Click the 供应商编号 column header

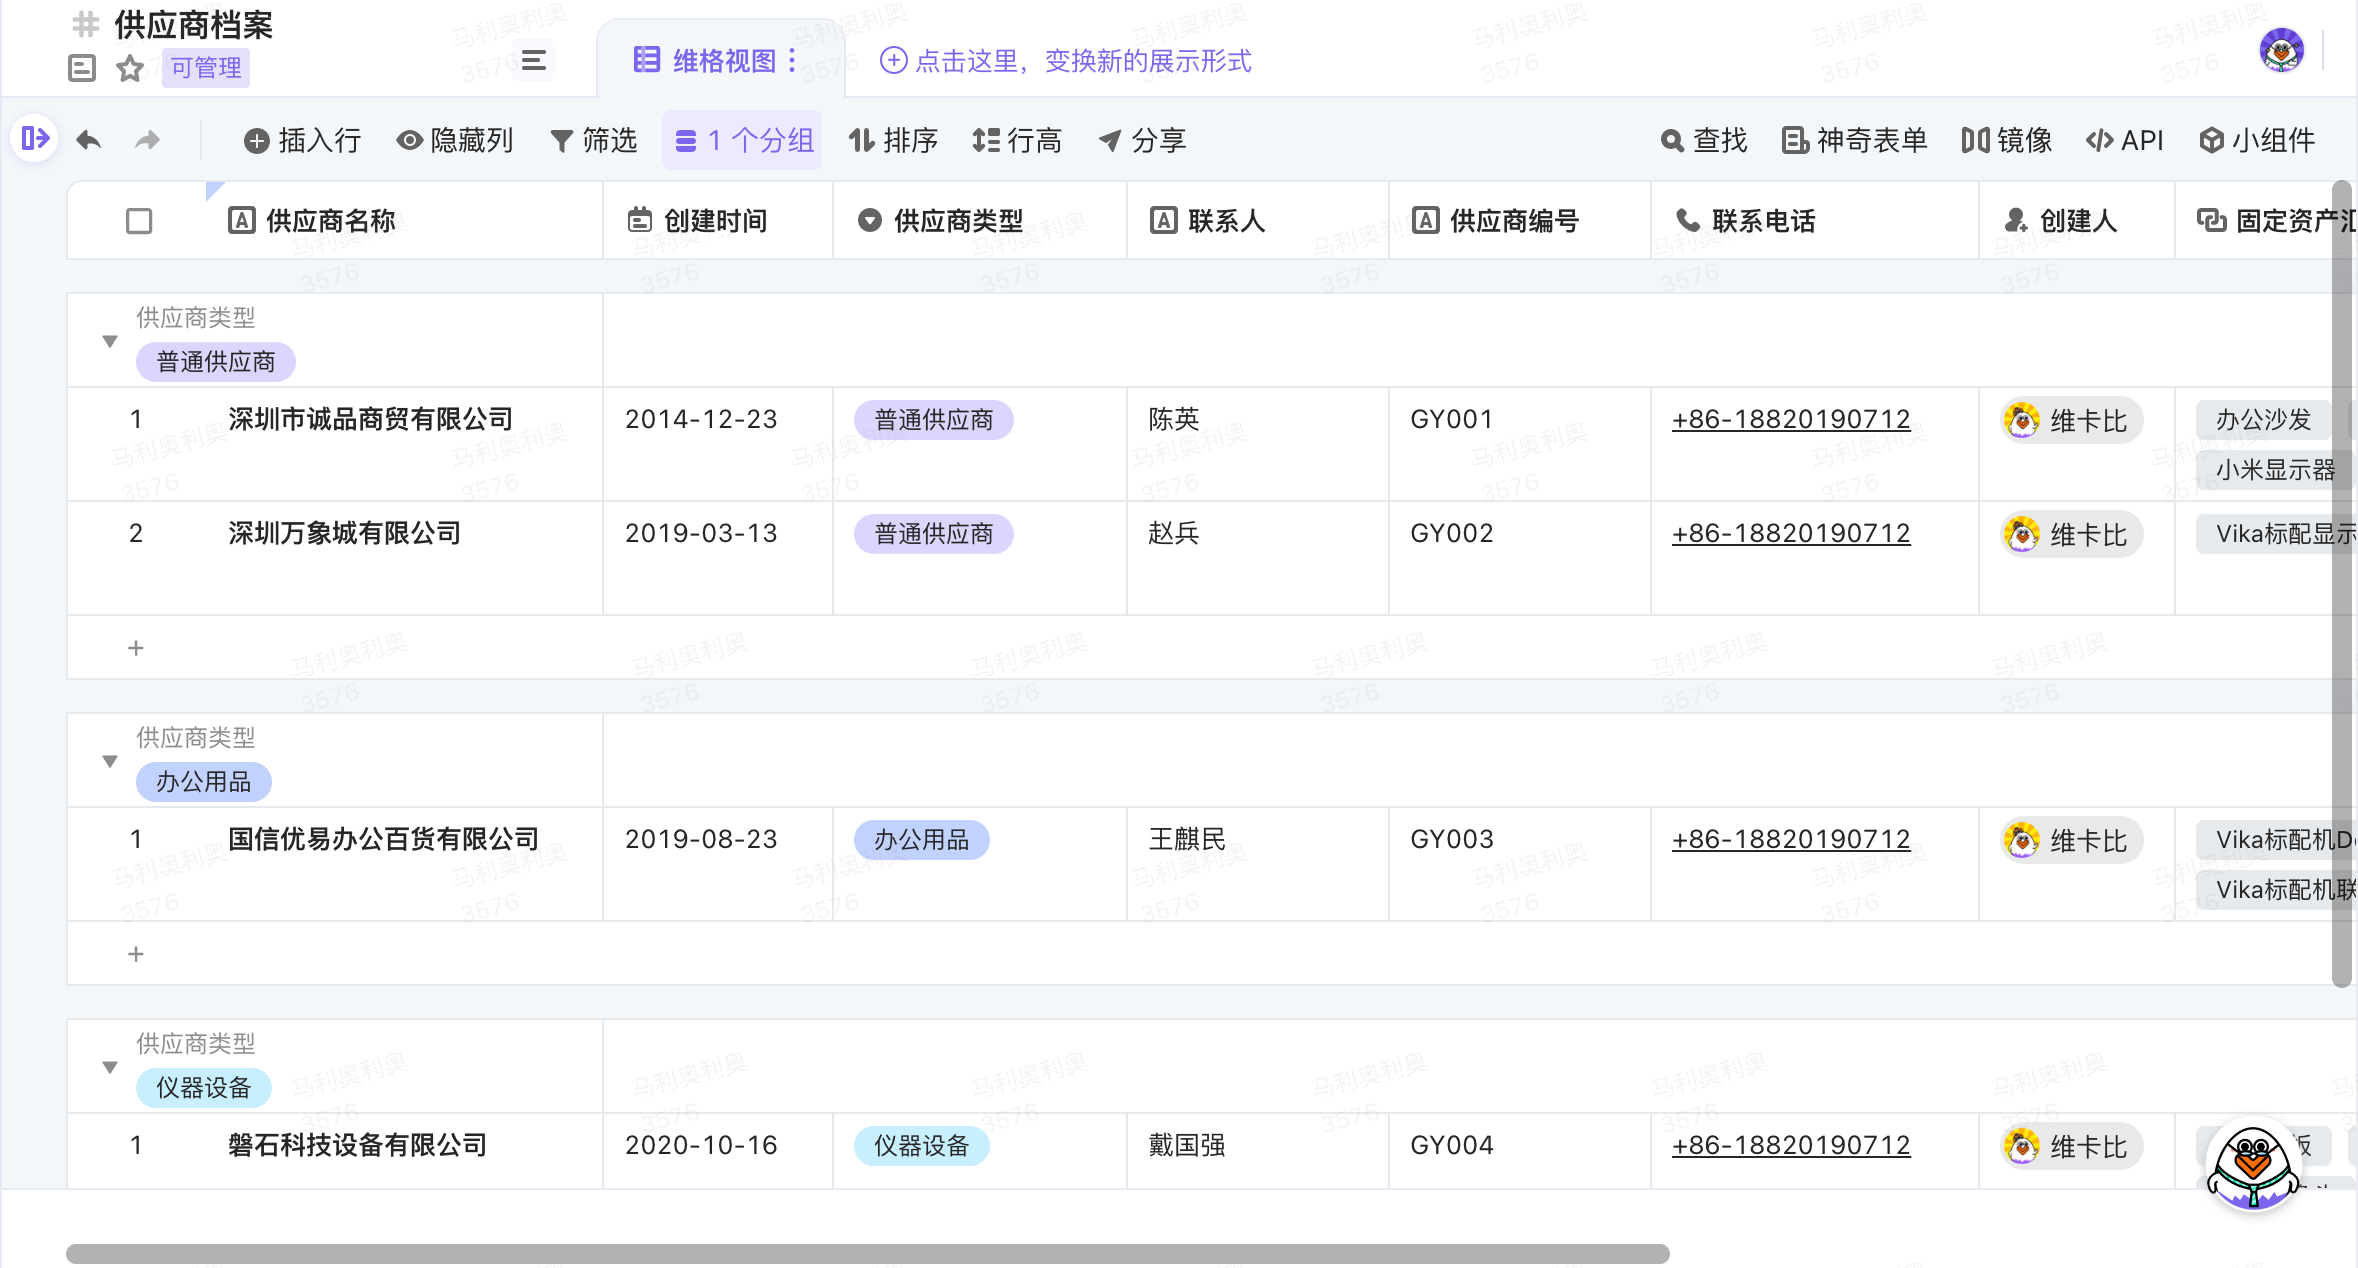1520,221
